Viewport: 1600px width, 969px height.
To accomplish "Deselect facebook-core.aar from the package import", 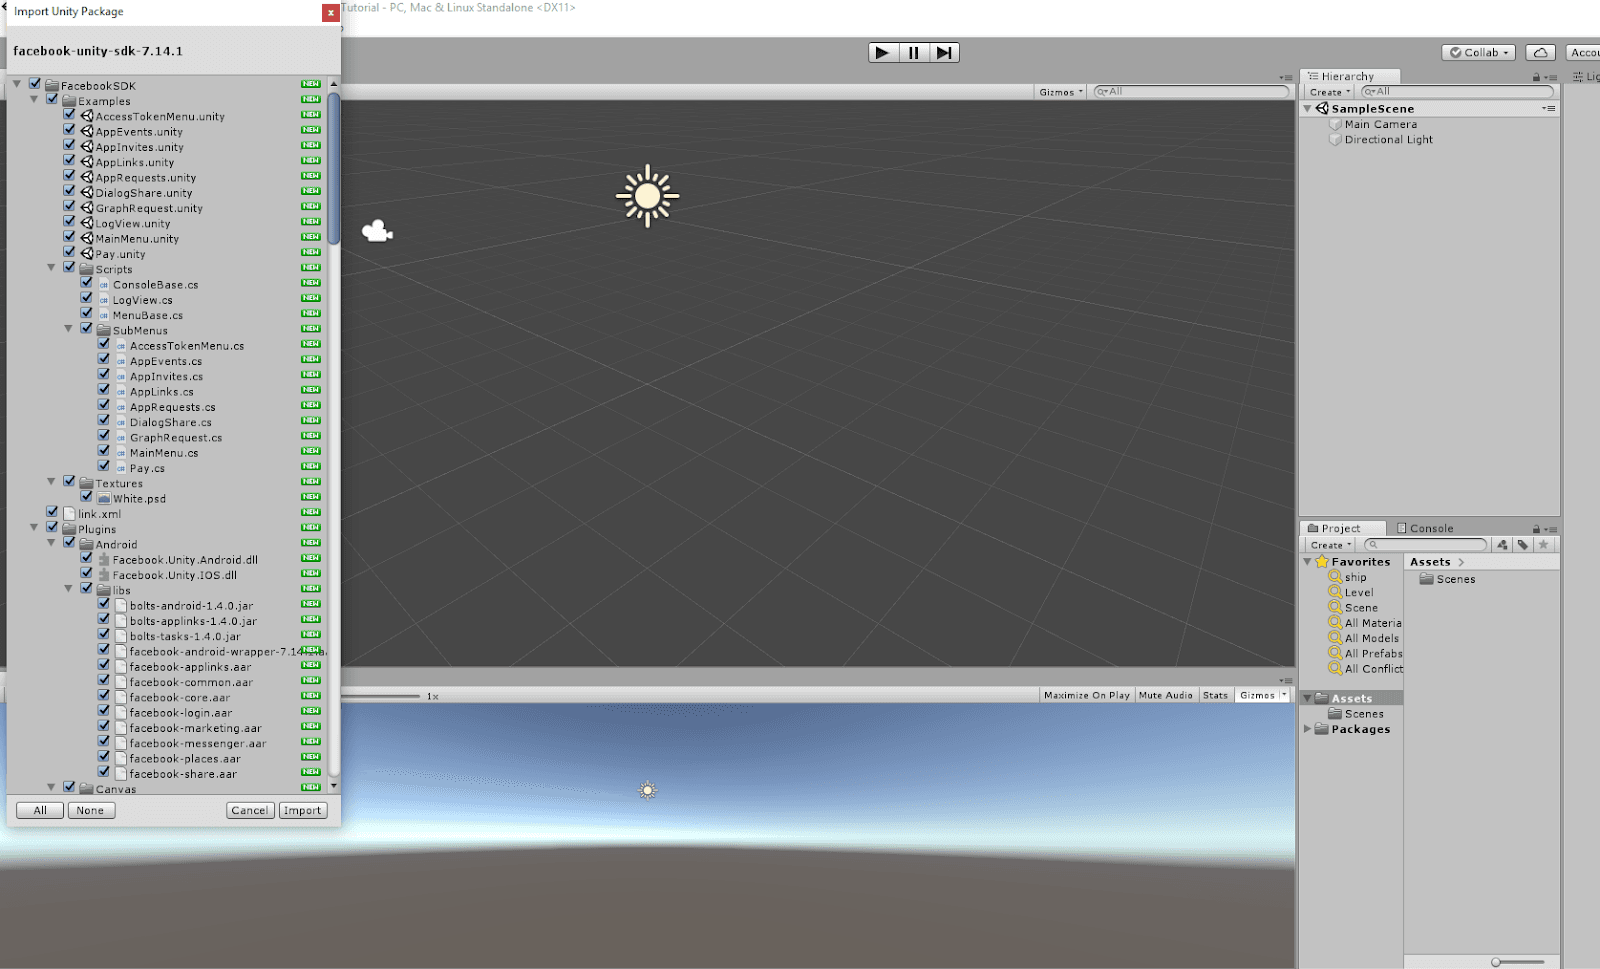I will 104,695.
